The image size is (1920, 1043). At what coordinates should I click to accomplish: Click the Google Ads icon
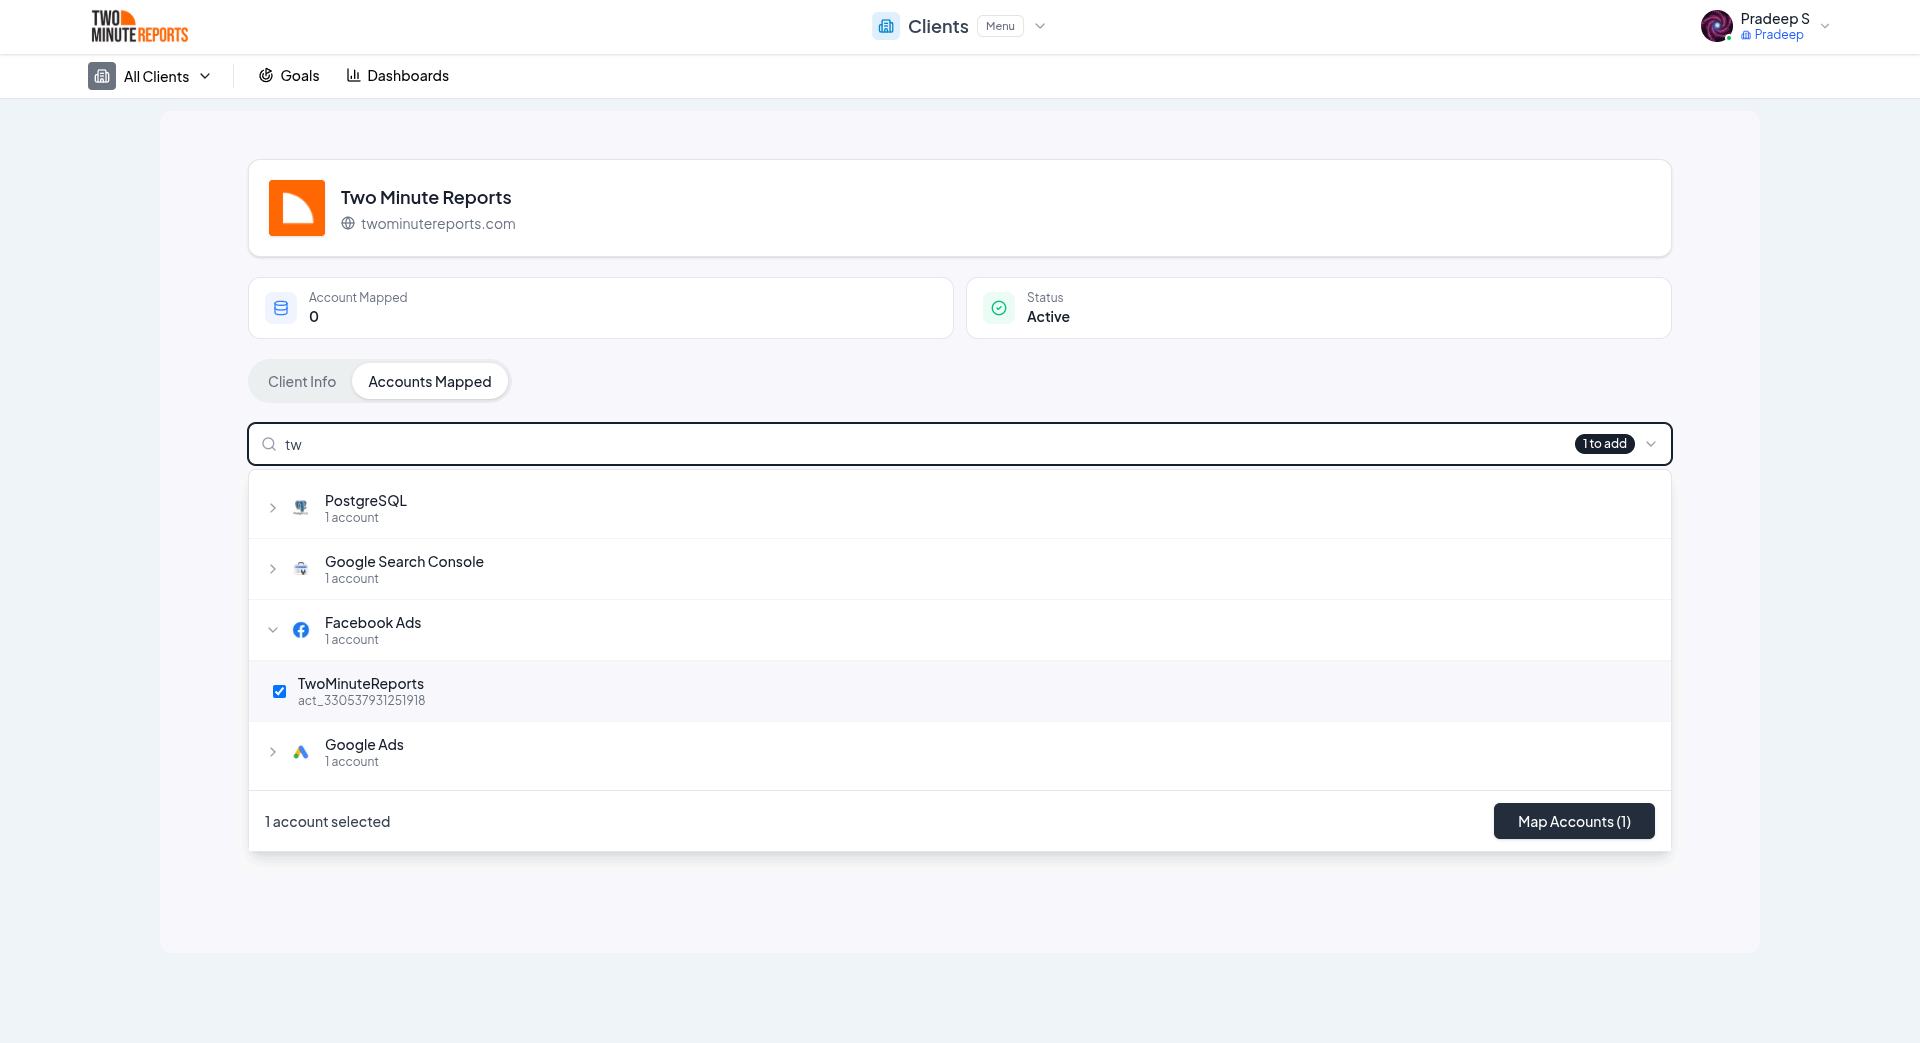(301, 752)
